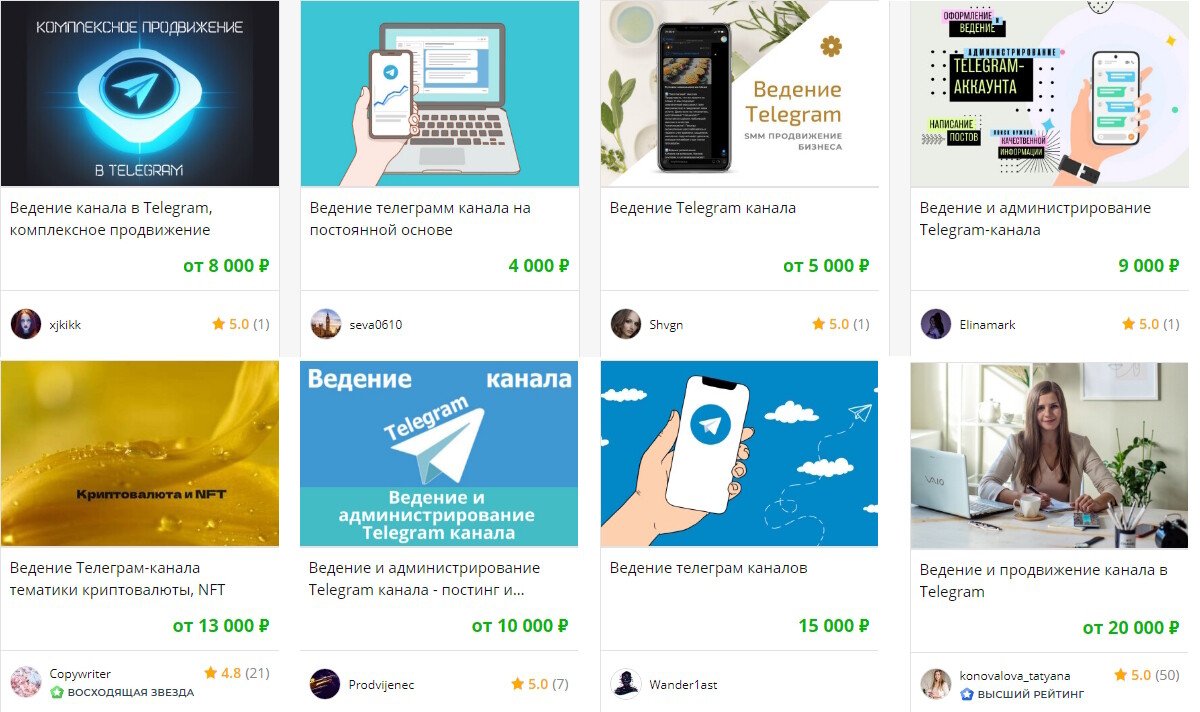The height and width of the screenshot is (712, 1200).
Task: Click seva0610 seller avatar
Action: (x=326, y=324)
